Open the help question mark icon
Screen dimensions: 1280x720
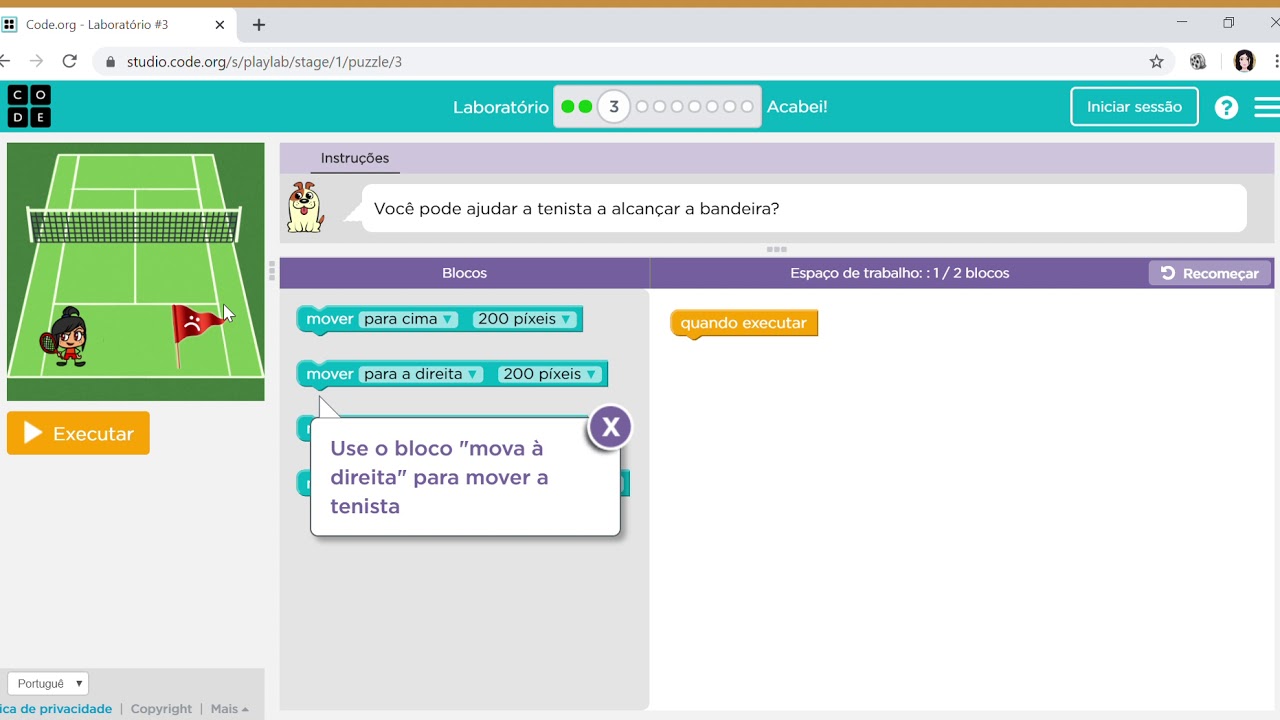(x=1226, y=107)
